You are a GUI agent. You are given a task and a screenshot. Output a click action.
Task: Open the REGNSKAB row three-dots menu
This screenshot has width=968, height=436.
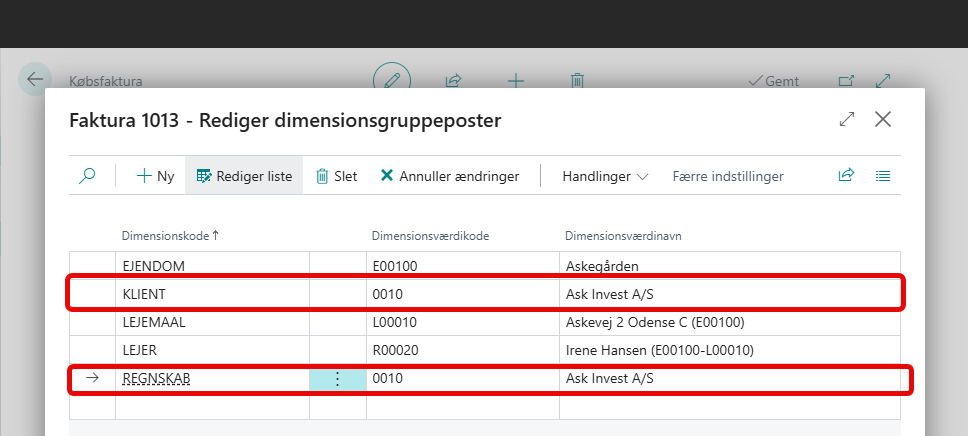[337, 379]
